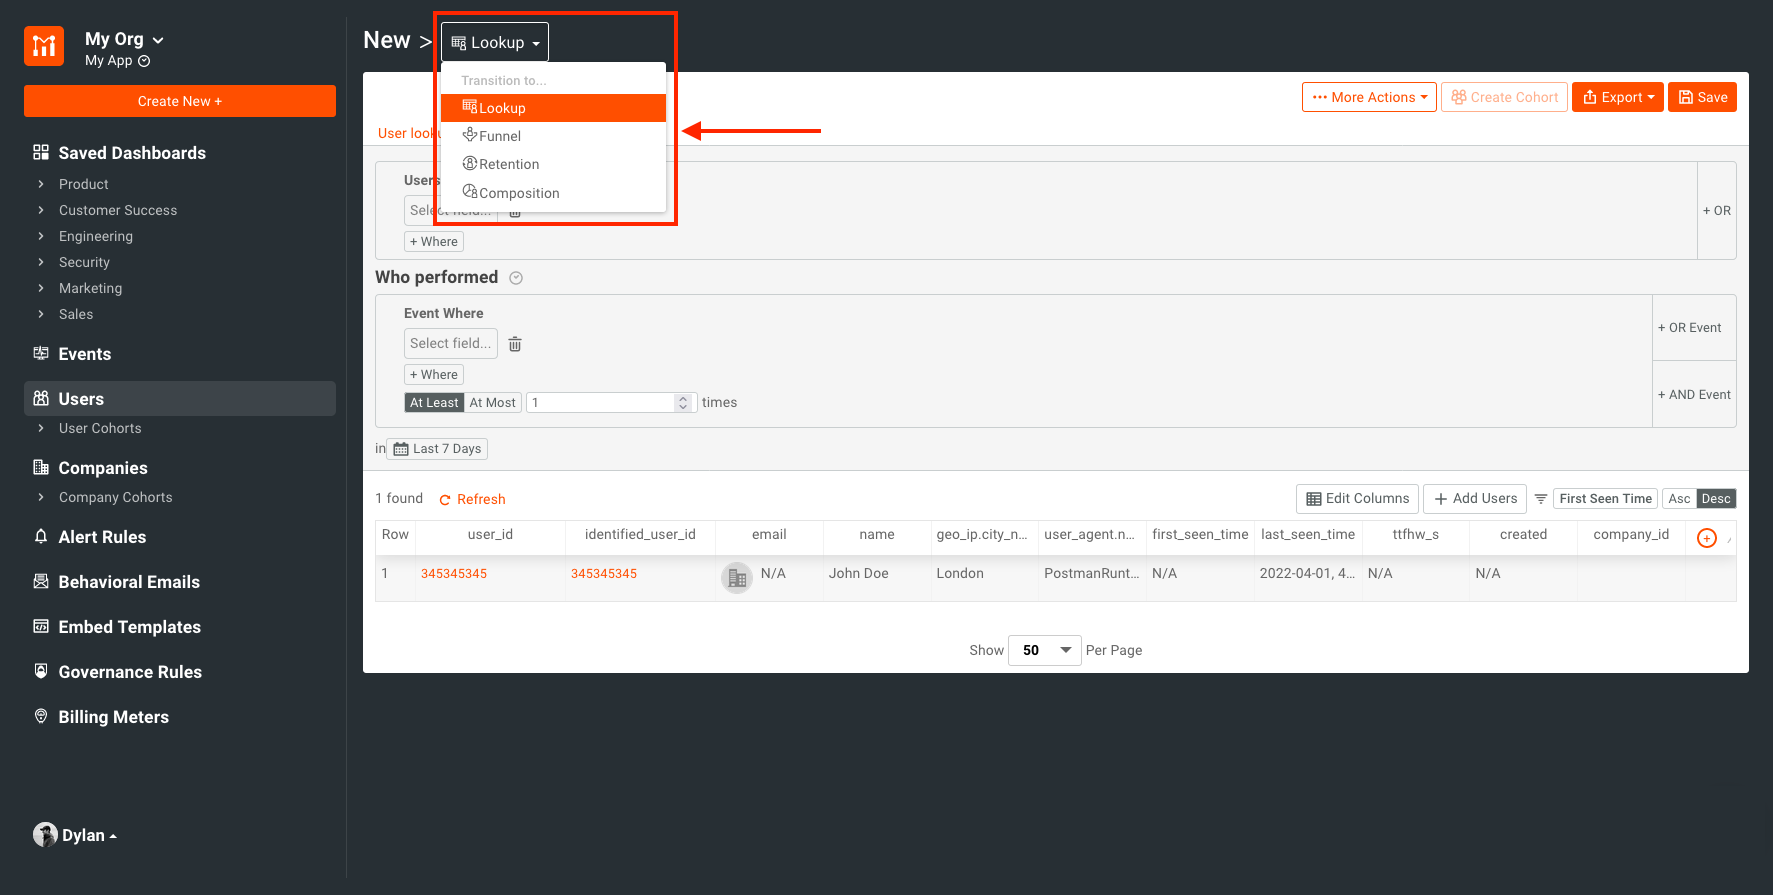
Task: Open the Marketing dashboards folder
Action: point(90,288)
